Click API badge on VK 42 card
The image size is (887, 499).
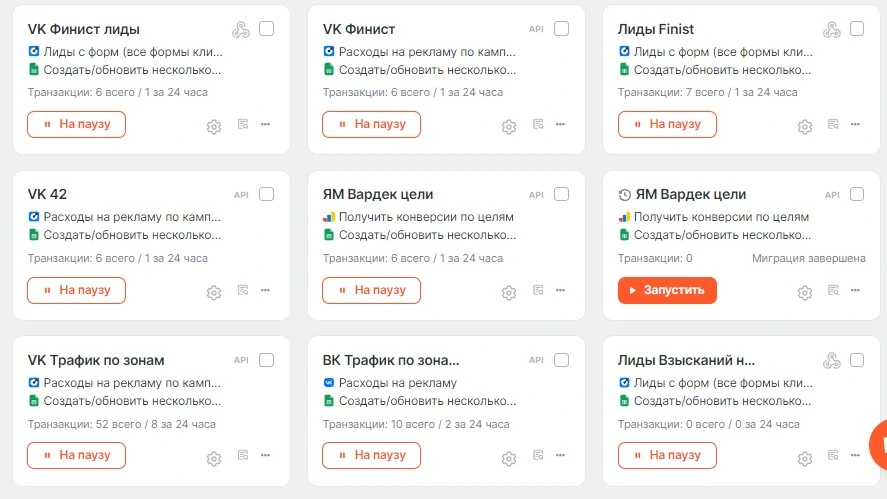coord(242,195)
